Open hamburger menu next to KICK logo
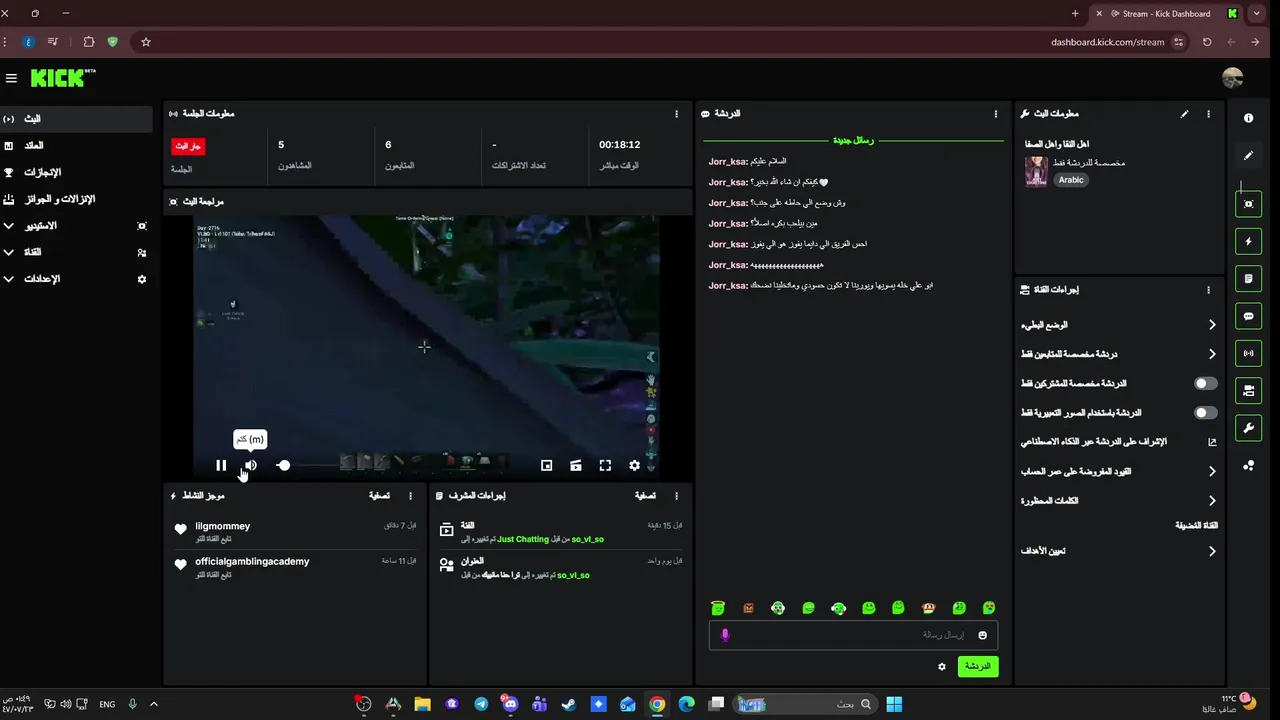1280x720 pixels. point(11,78)
